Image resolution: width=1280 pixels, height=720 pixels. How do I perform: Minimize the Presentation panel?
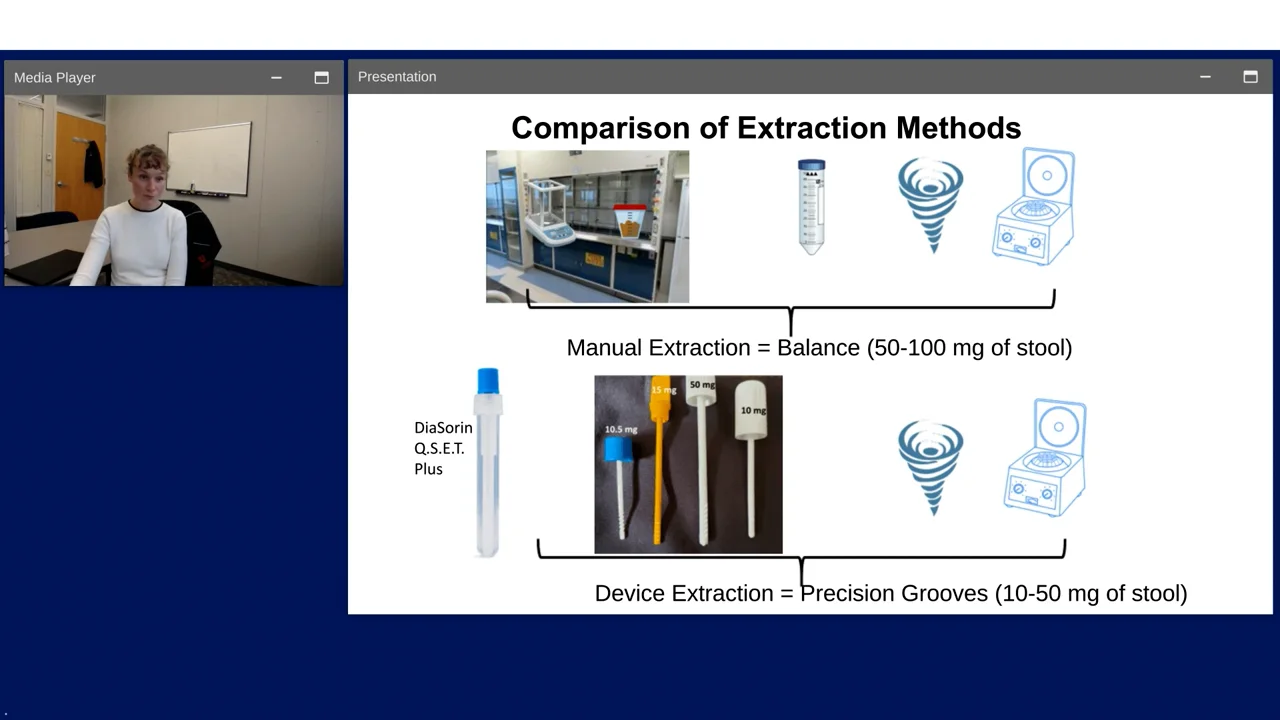(1205, 76)
